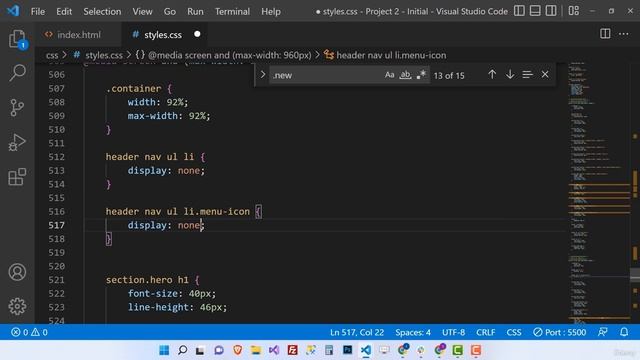Close the Find widget
Image resolution: width=640 pixels, height=360 pixels.
(545, 74)
